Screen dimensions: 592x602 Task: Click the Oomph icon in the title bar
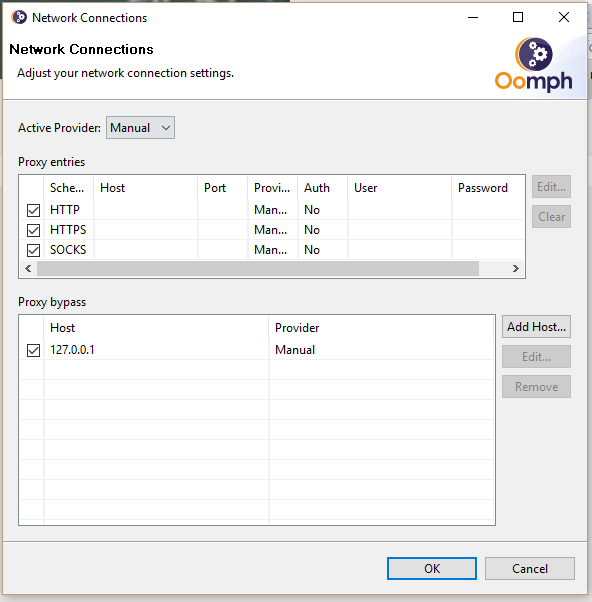pos(19,17)
